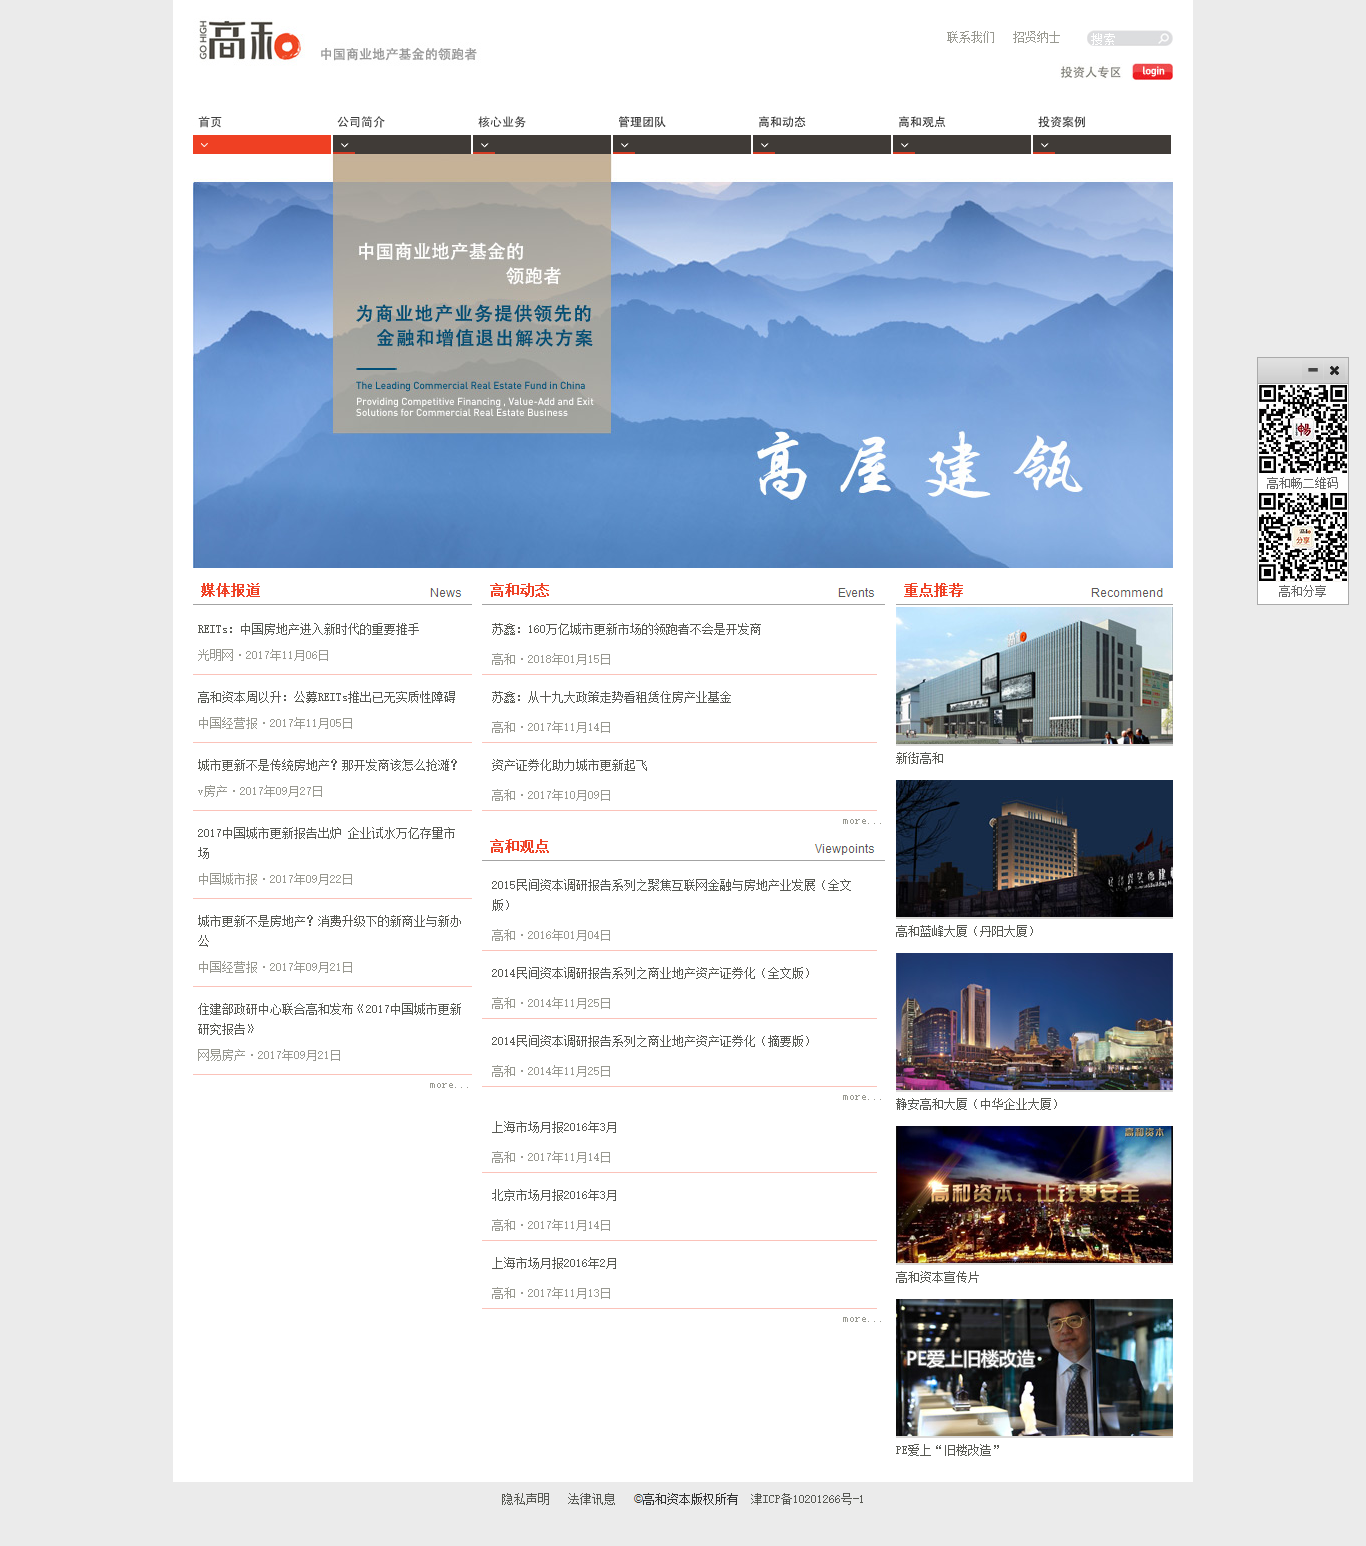Open article 城市更新不是传统房地产？那开发商该怎么抢滩？

(x=327, y=765)
